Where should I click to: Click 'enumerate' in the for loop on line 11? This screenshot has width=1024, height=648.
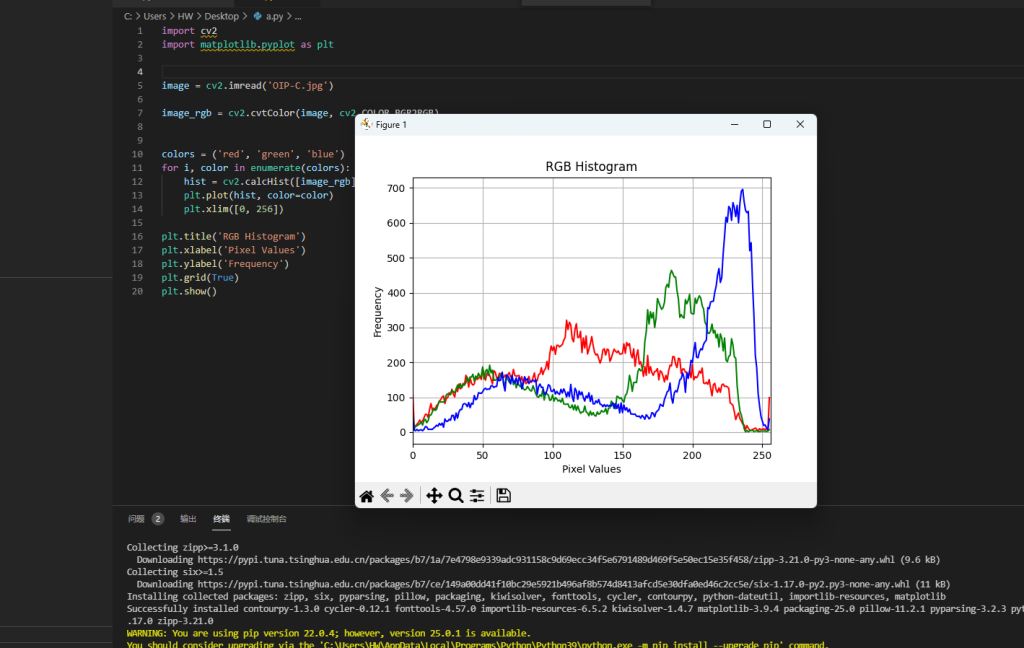pyautogui.click(x=275, y=168)
